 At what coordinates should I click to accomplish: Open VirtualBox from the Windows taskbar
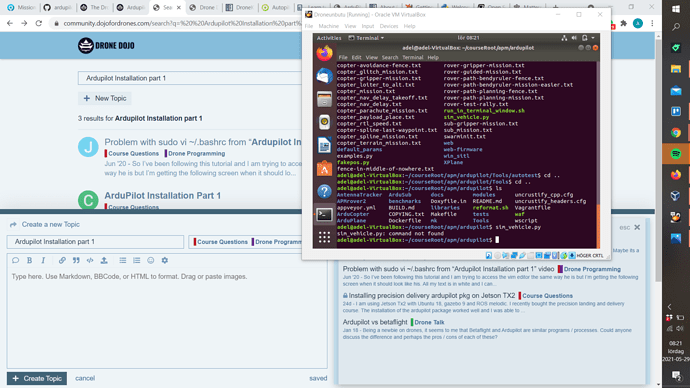point(676,196)
